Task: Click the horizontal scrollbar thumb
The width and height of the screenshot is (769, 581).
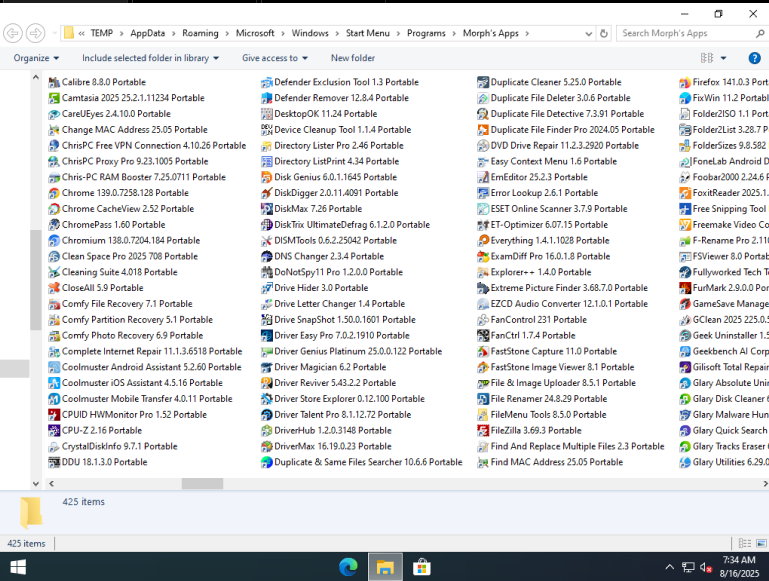Action: coord(203,484)
